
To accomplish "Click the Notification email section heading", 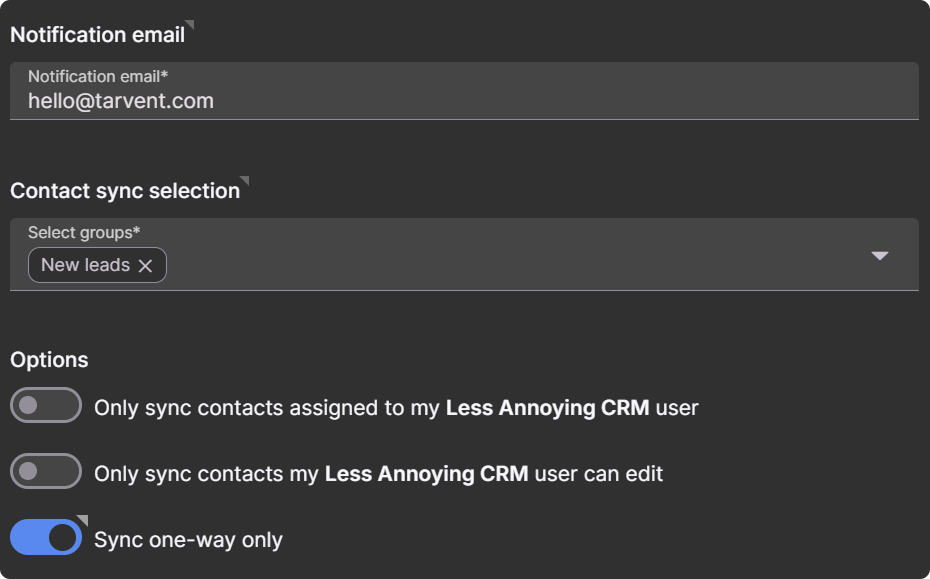I will pos(97,35).
